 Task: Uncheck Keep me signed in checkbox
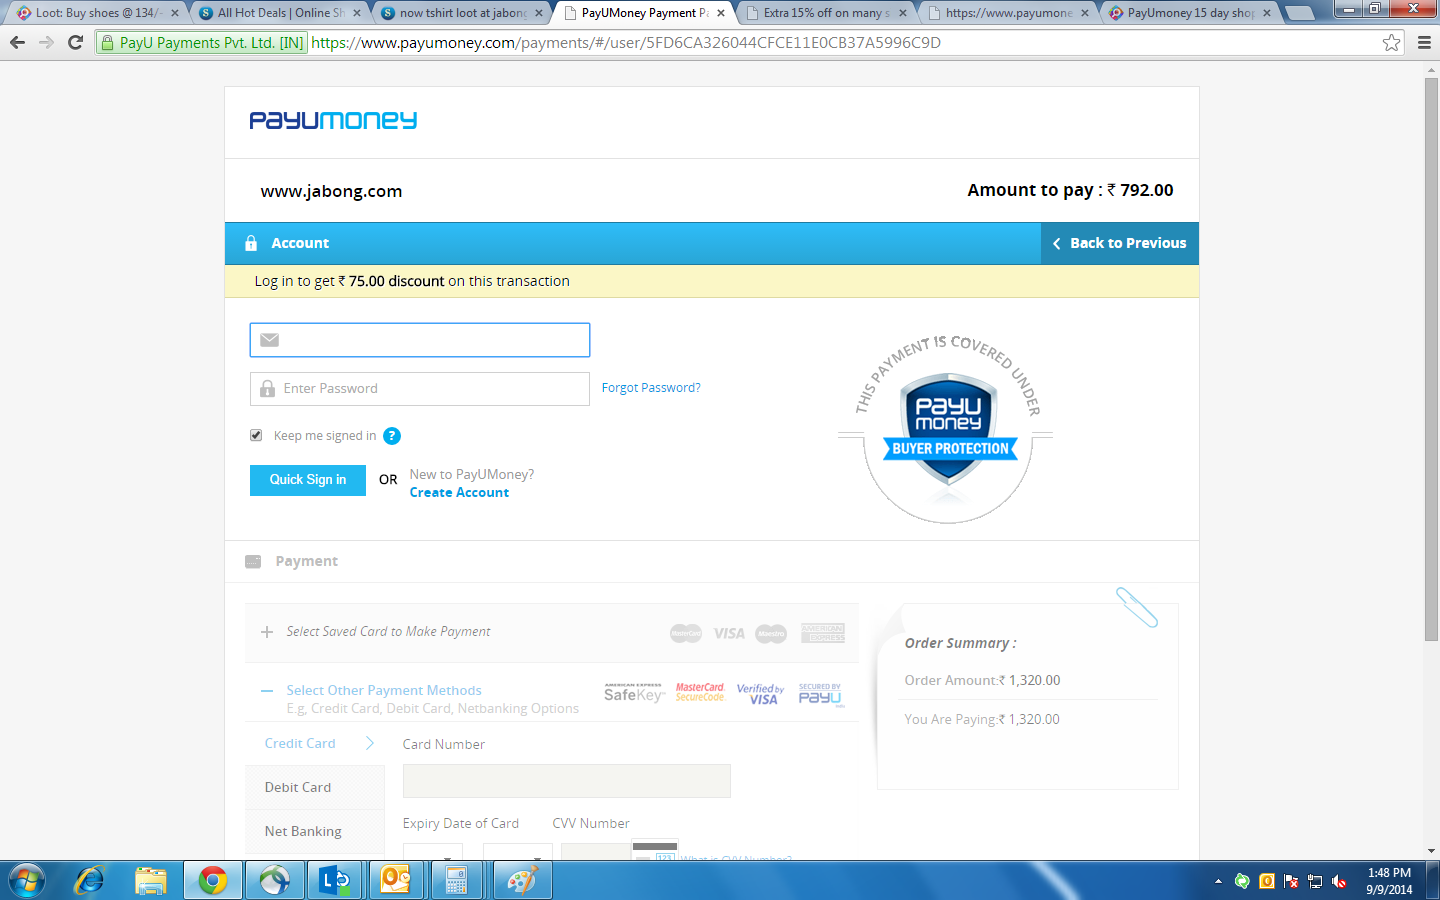point(256,435)
